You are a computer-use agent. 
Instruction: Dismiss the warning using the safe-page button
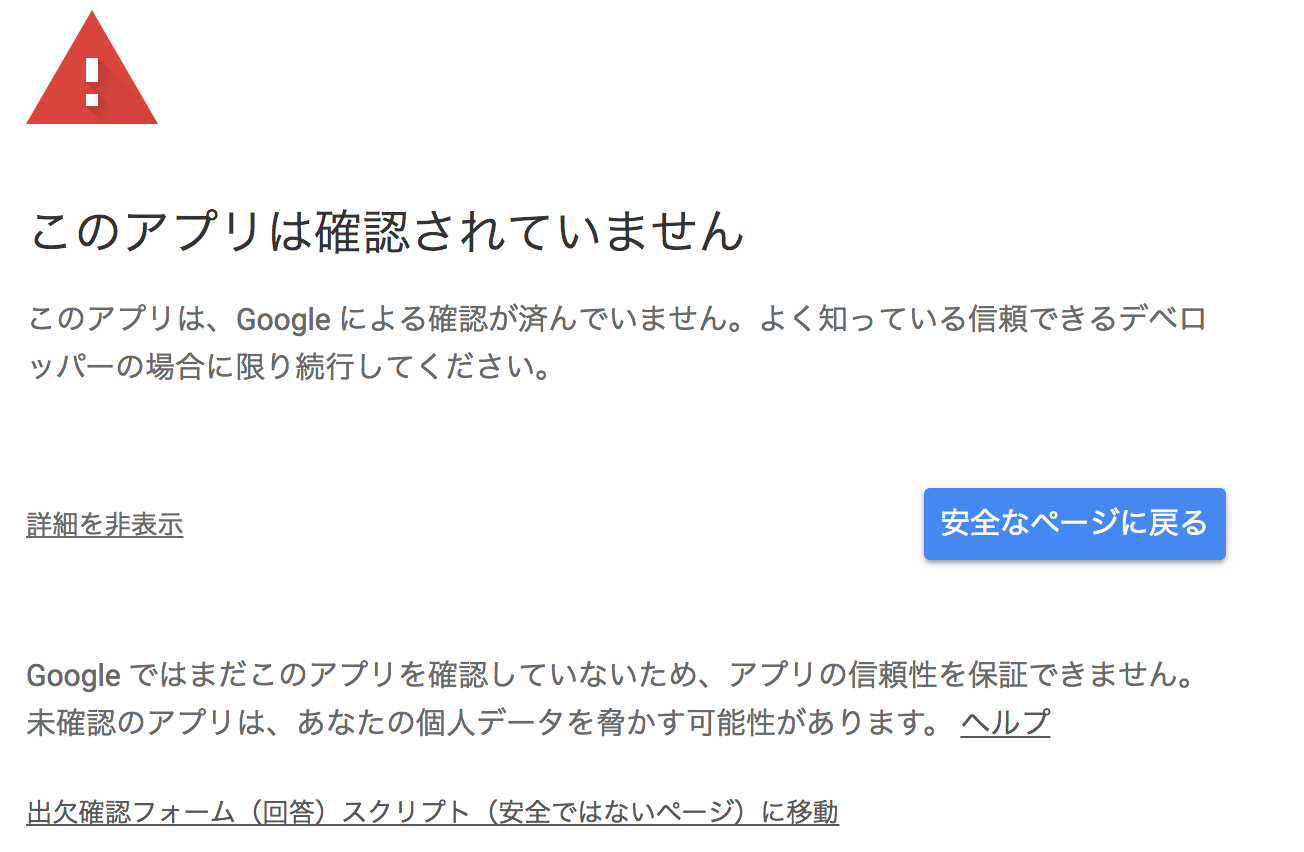[1074, 523]
